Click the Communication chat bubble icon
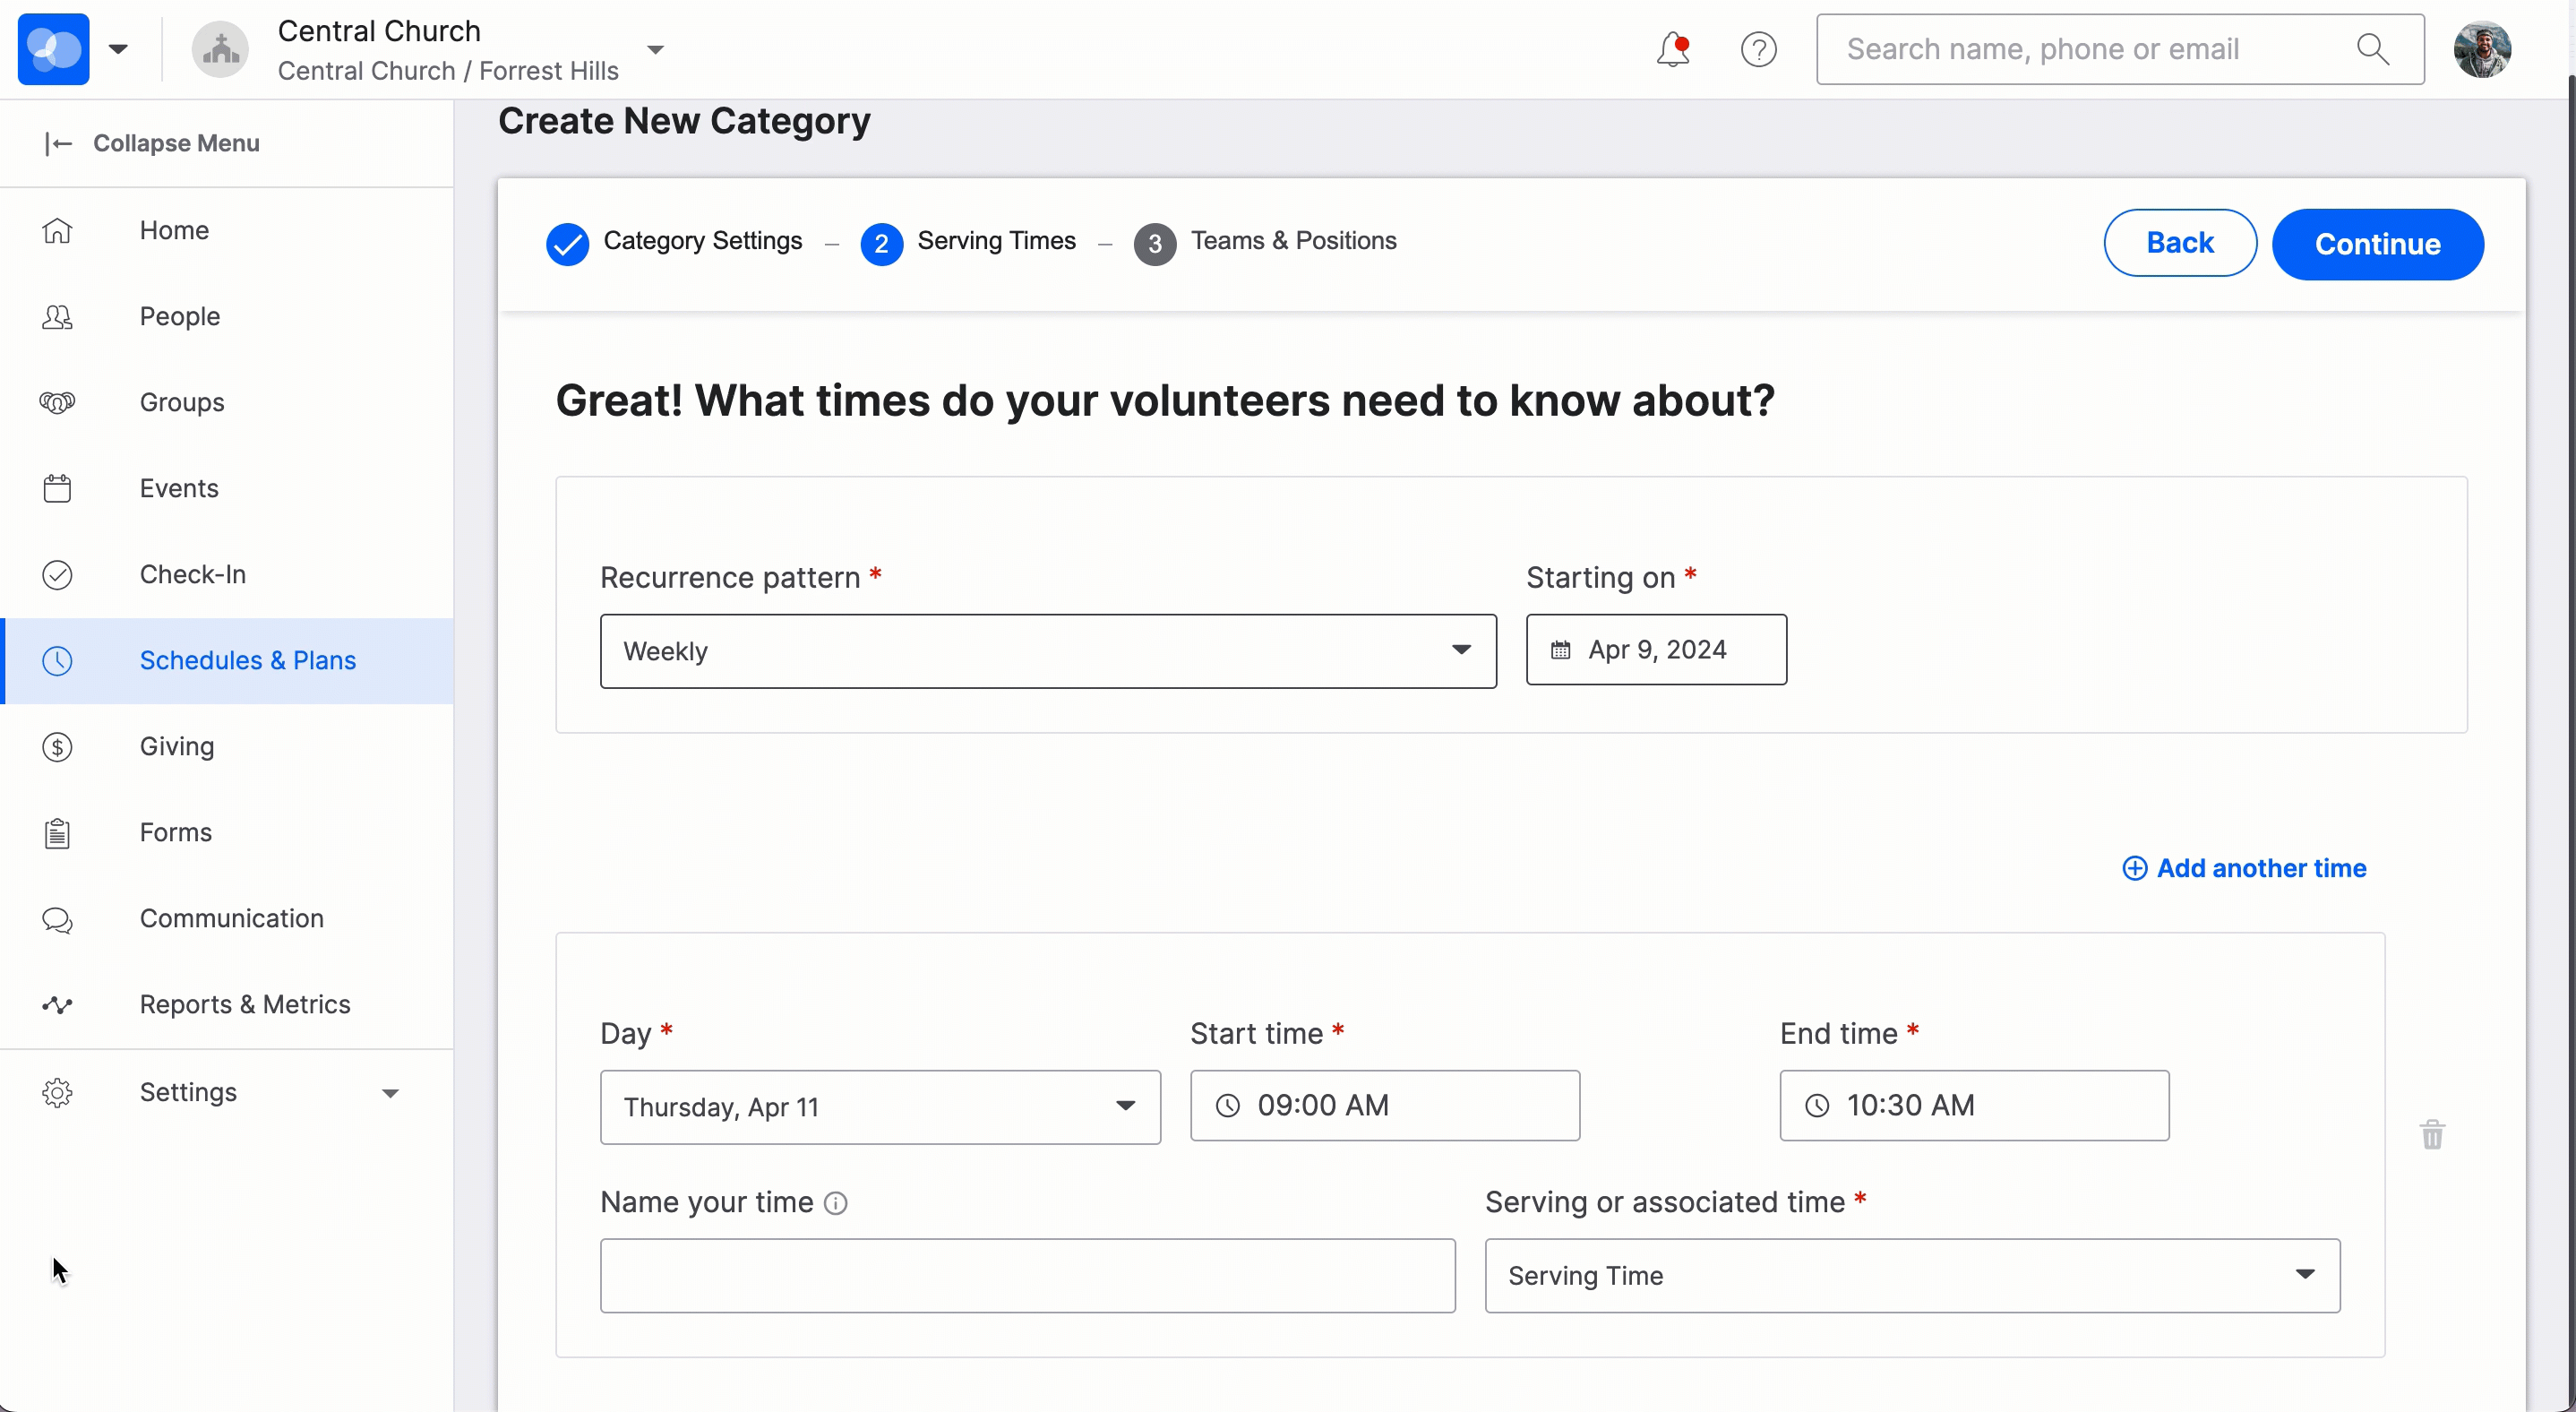This screenshot has width=2576, height=1412. [57, 919]
